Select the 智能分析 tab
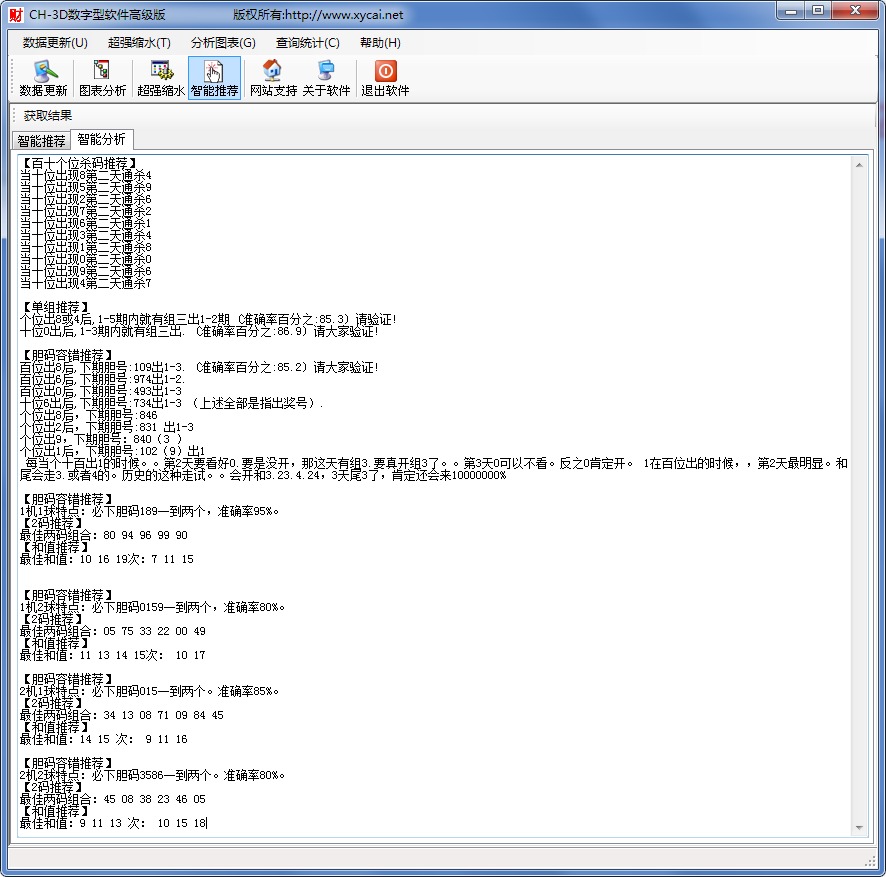 (x=101, y=140)
